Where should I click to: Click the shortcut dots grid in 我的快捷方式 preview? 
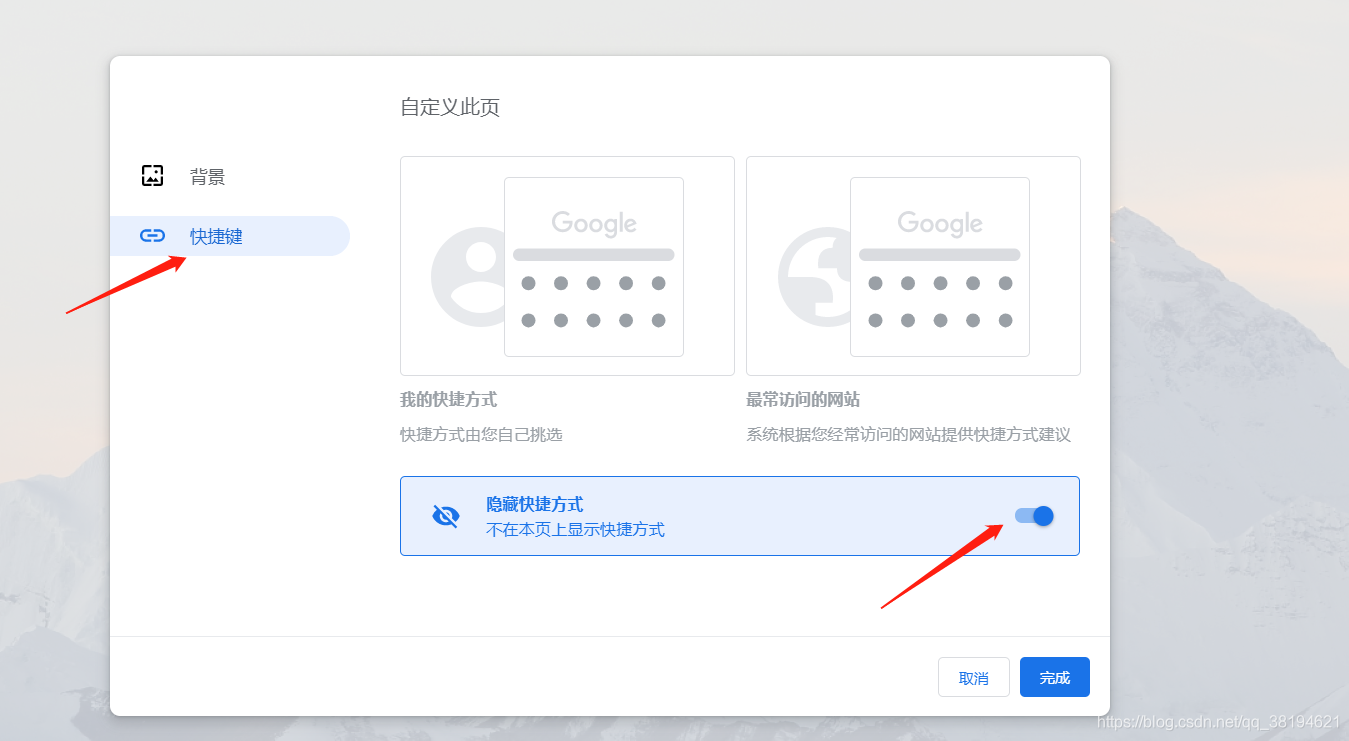pyautogui.click(x=593, y=300)
